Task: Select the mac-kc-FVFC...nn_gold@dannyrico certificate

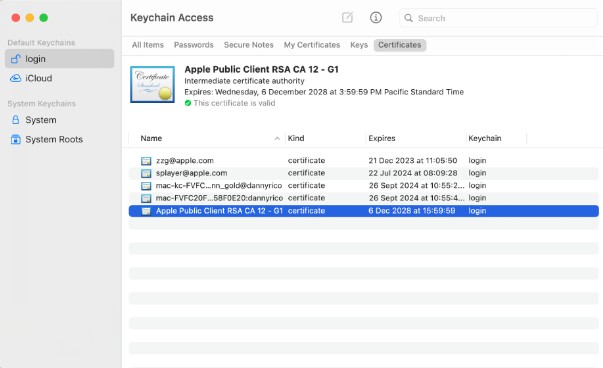Action: 219,185
